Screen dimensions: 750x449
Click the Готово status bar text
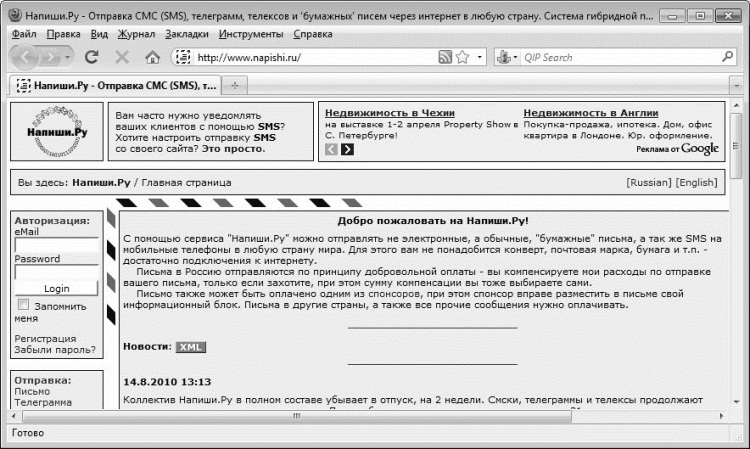(x=28, y=433)
